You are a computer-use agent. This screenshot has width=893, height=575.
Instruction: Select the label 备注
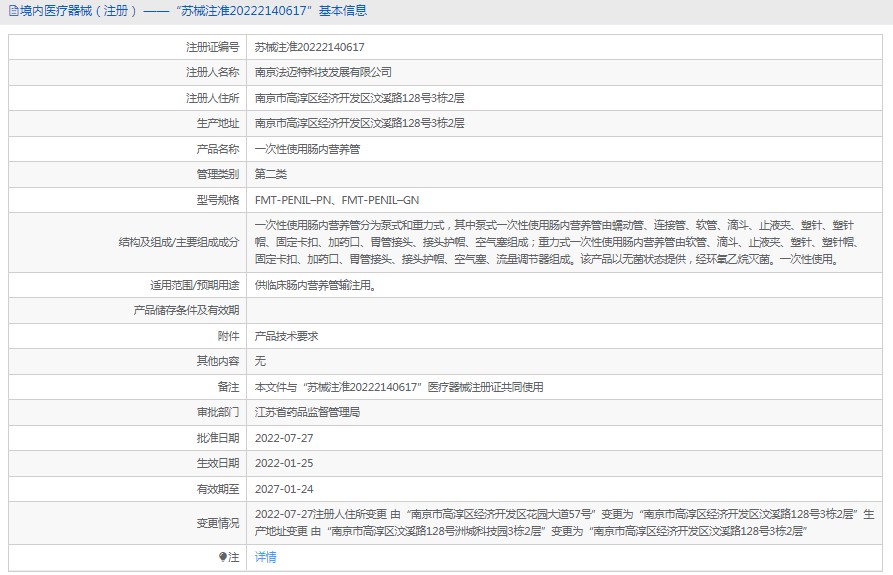tap(228, 387)
